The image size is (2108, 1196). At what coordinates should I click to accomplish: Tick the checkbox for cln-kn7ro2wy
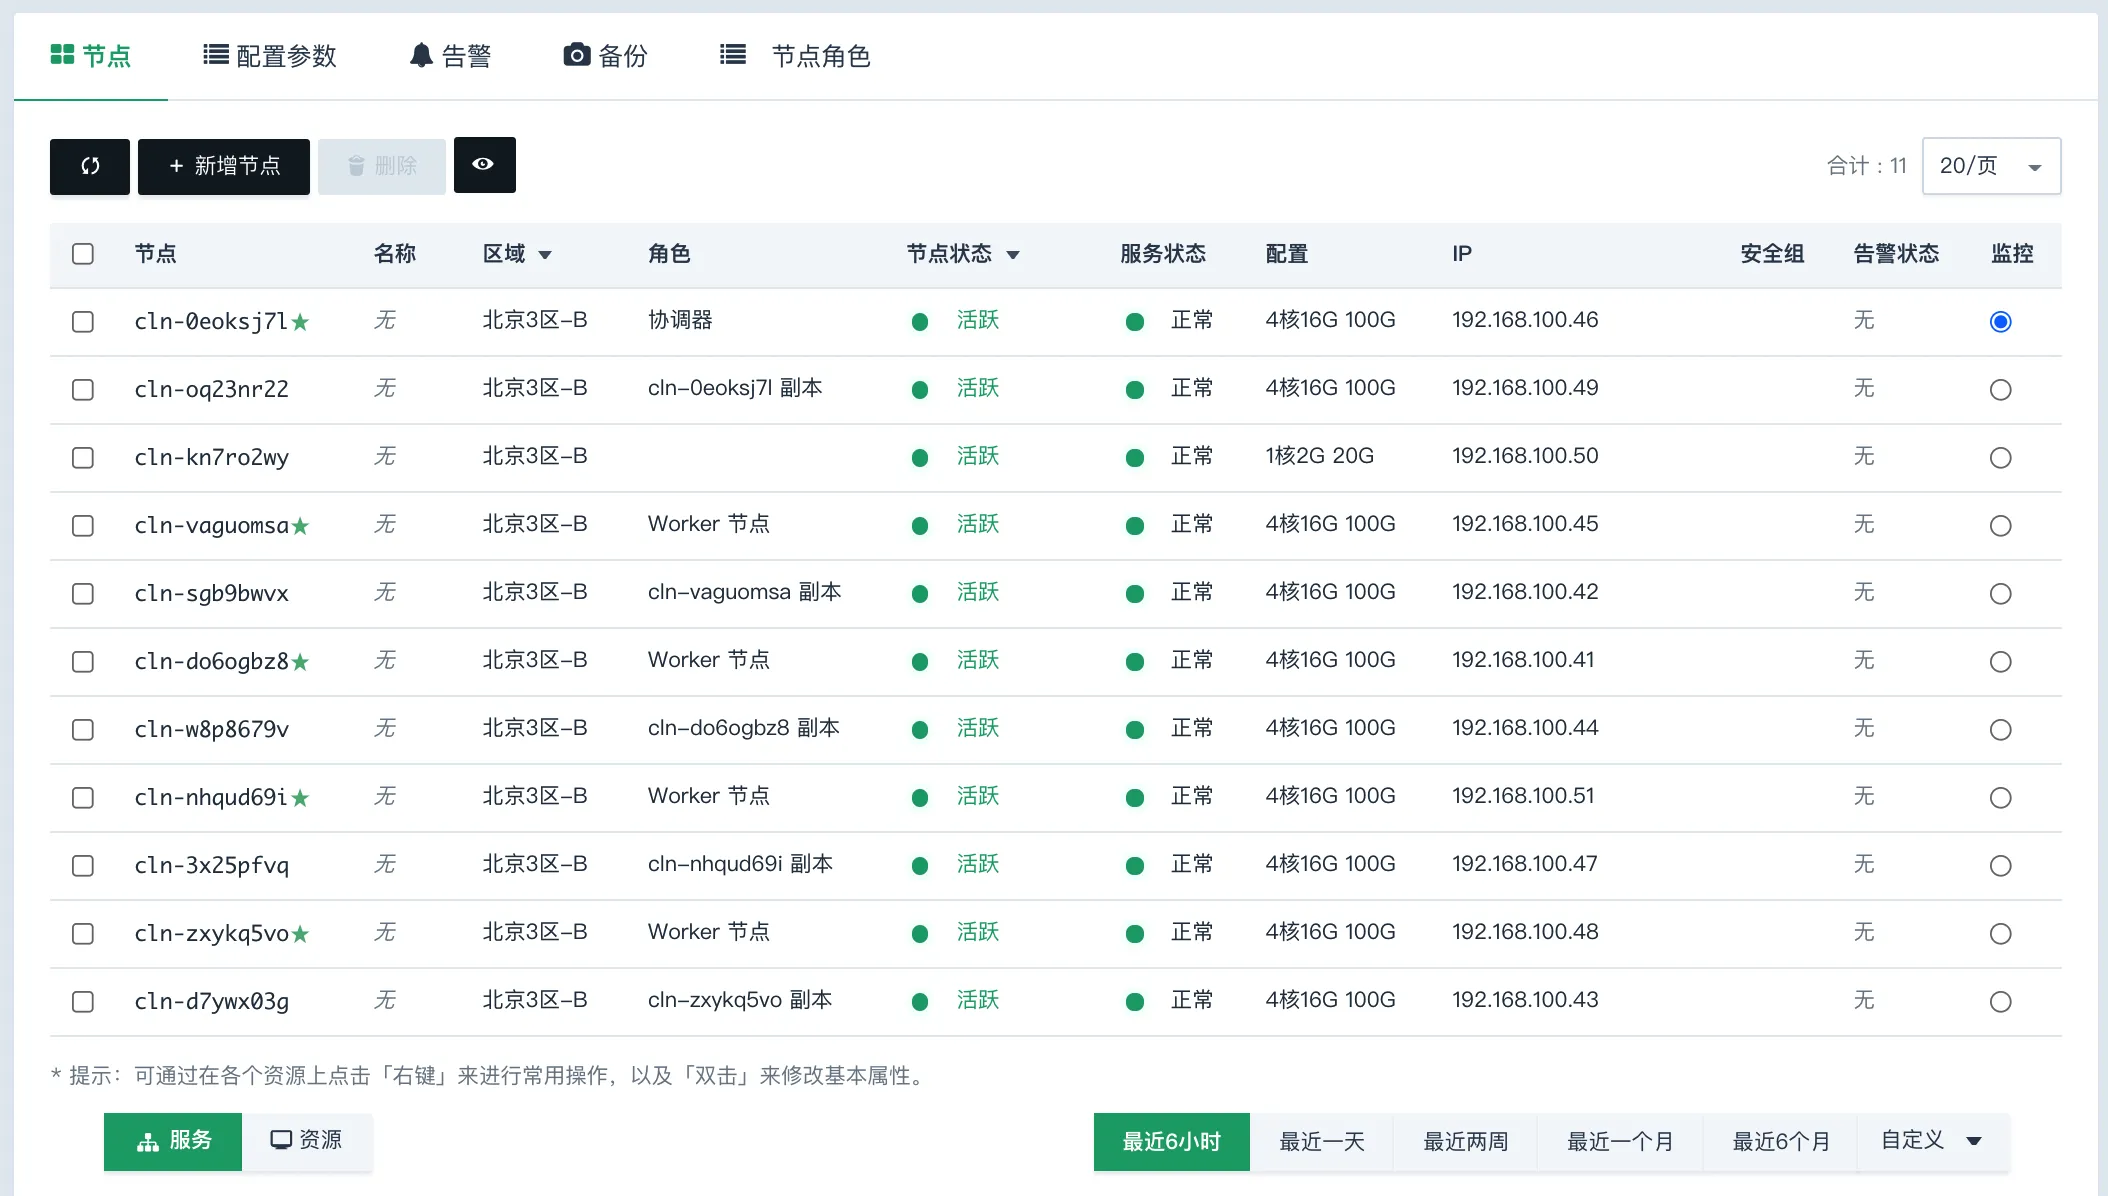83,458
